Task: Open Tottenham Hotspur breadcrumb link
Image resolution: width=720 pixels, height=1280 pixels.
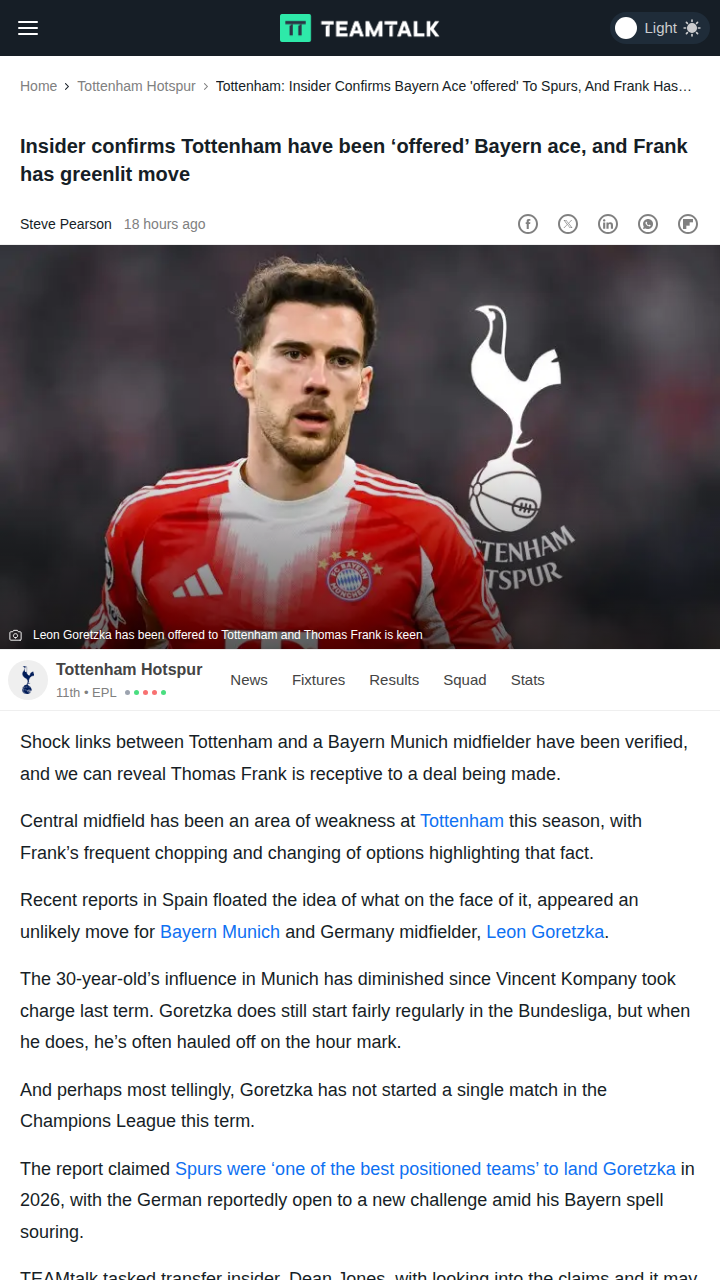Action: 136,86
